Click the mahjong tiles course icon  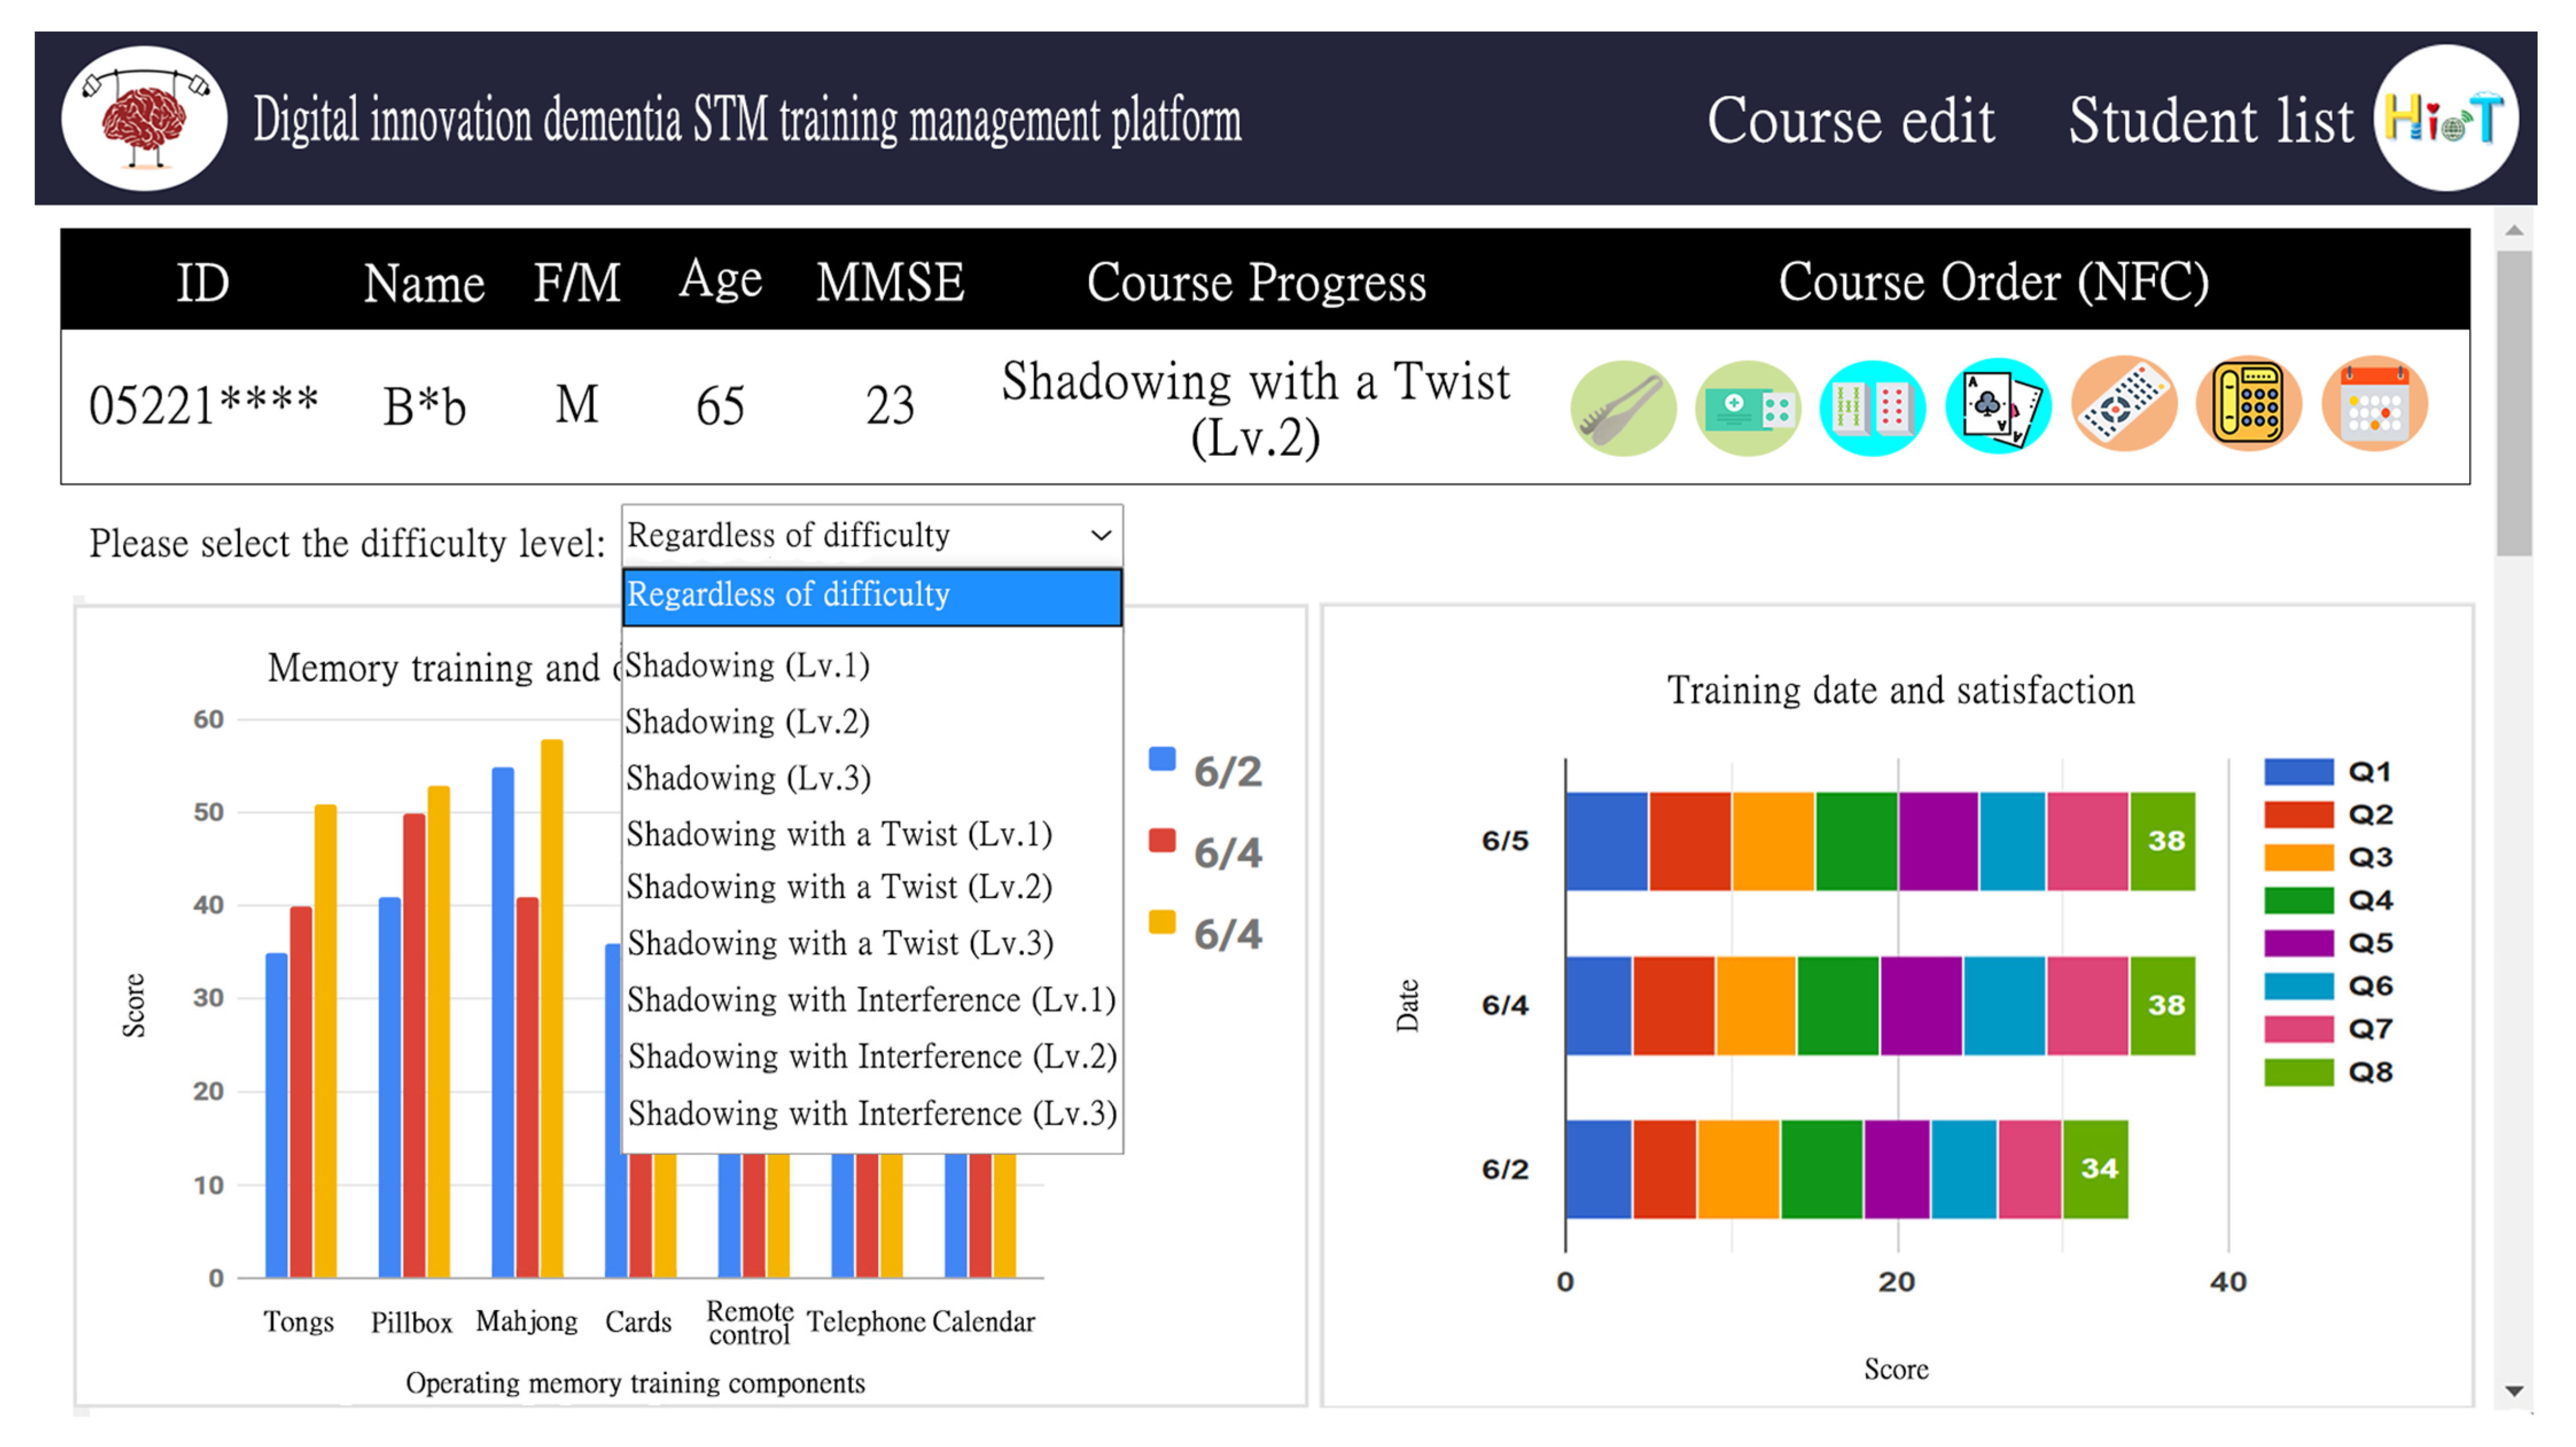click(1872, 407)
